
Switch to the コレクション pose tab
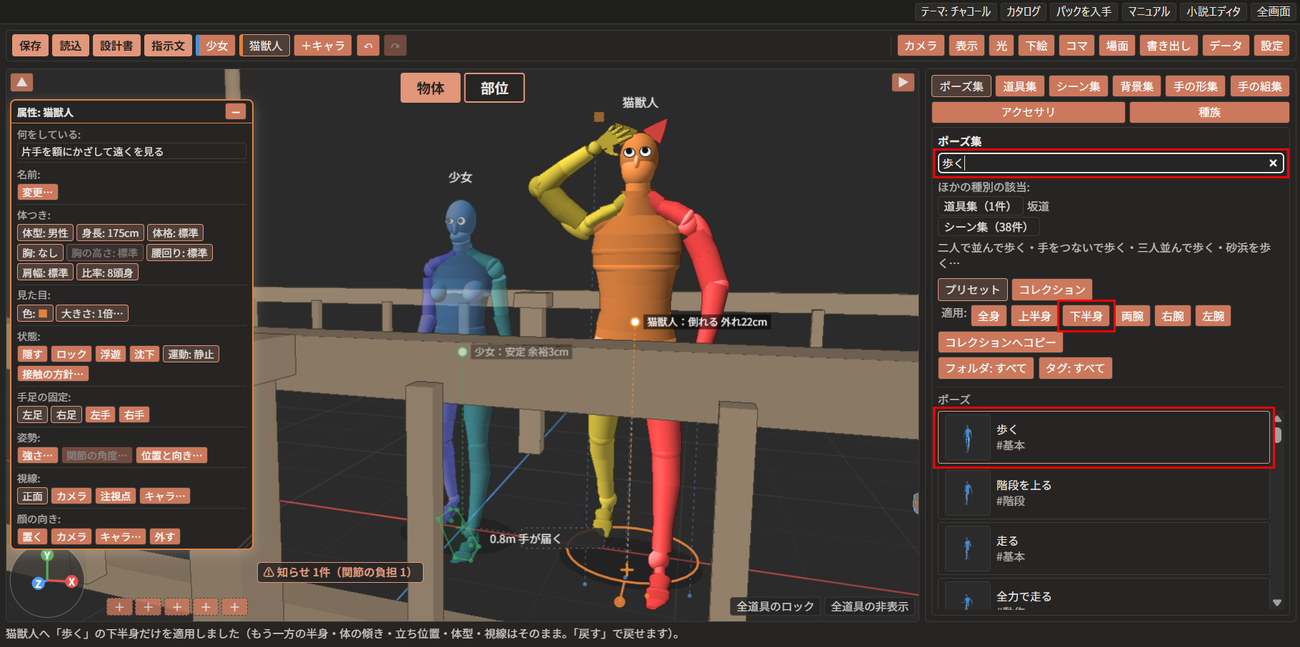click(x=1051, y=290)
